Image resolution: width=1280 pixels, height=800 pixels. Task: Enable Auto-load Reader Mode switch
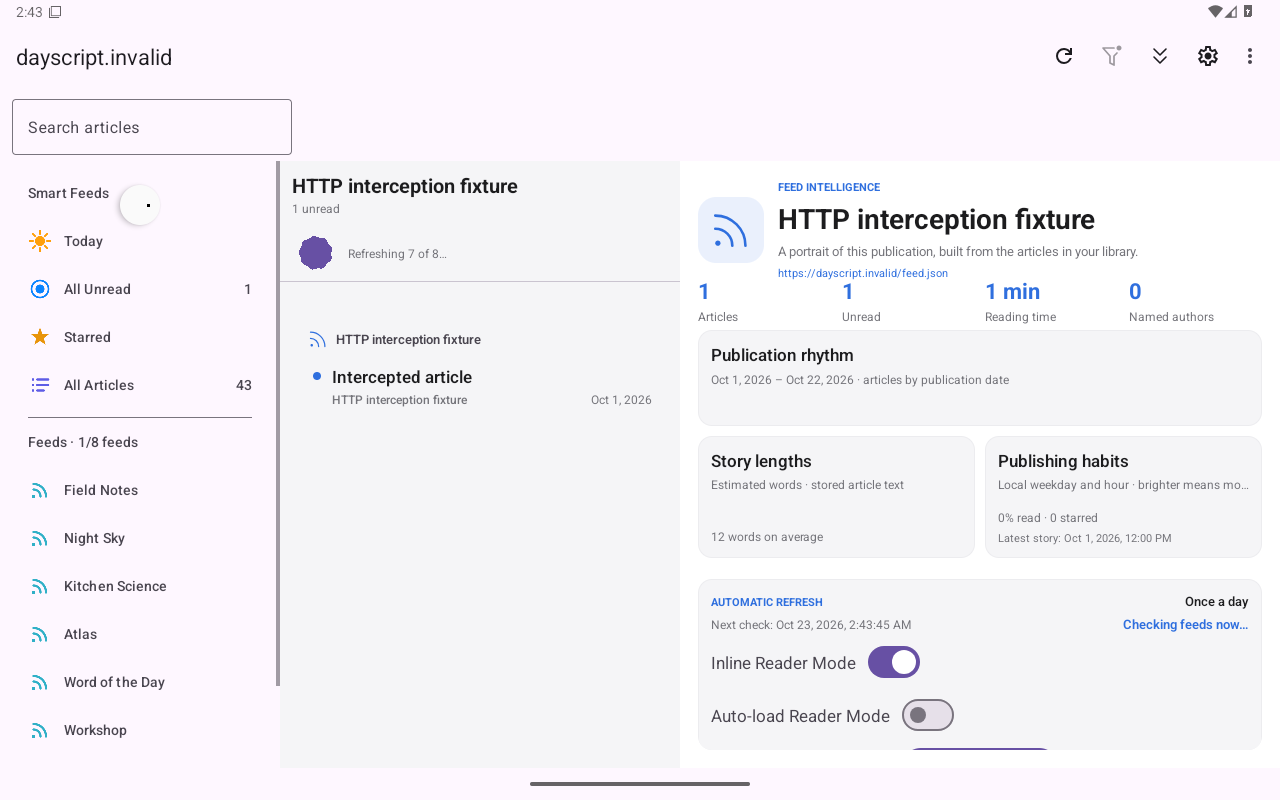tap(928, 715)
